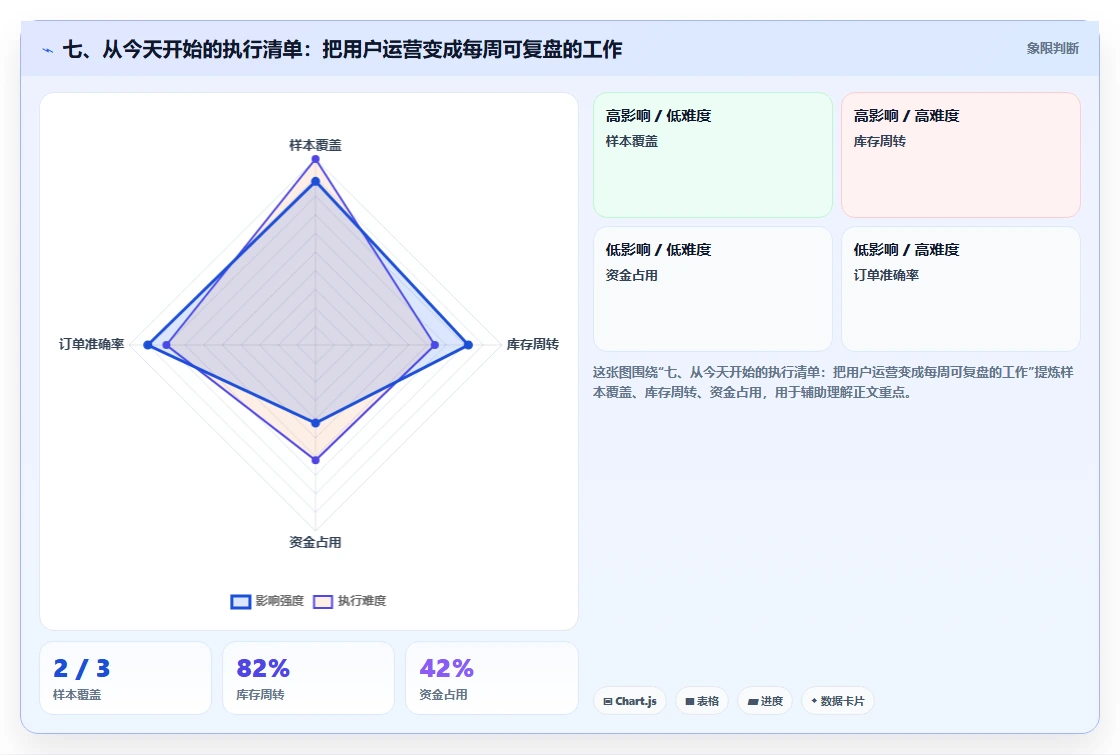Click the description paragraph starting 这张图围绕

tap(833, 382)
